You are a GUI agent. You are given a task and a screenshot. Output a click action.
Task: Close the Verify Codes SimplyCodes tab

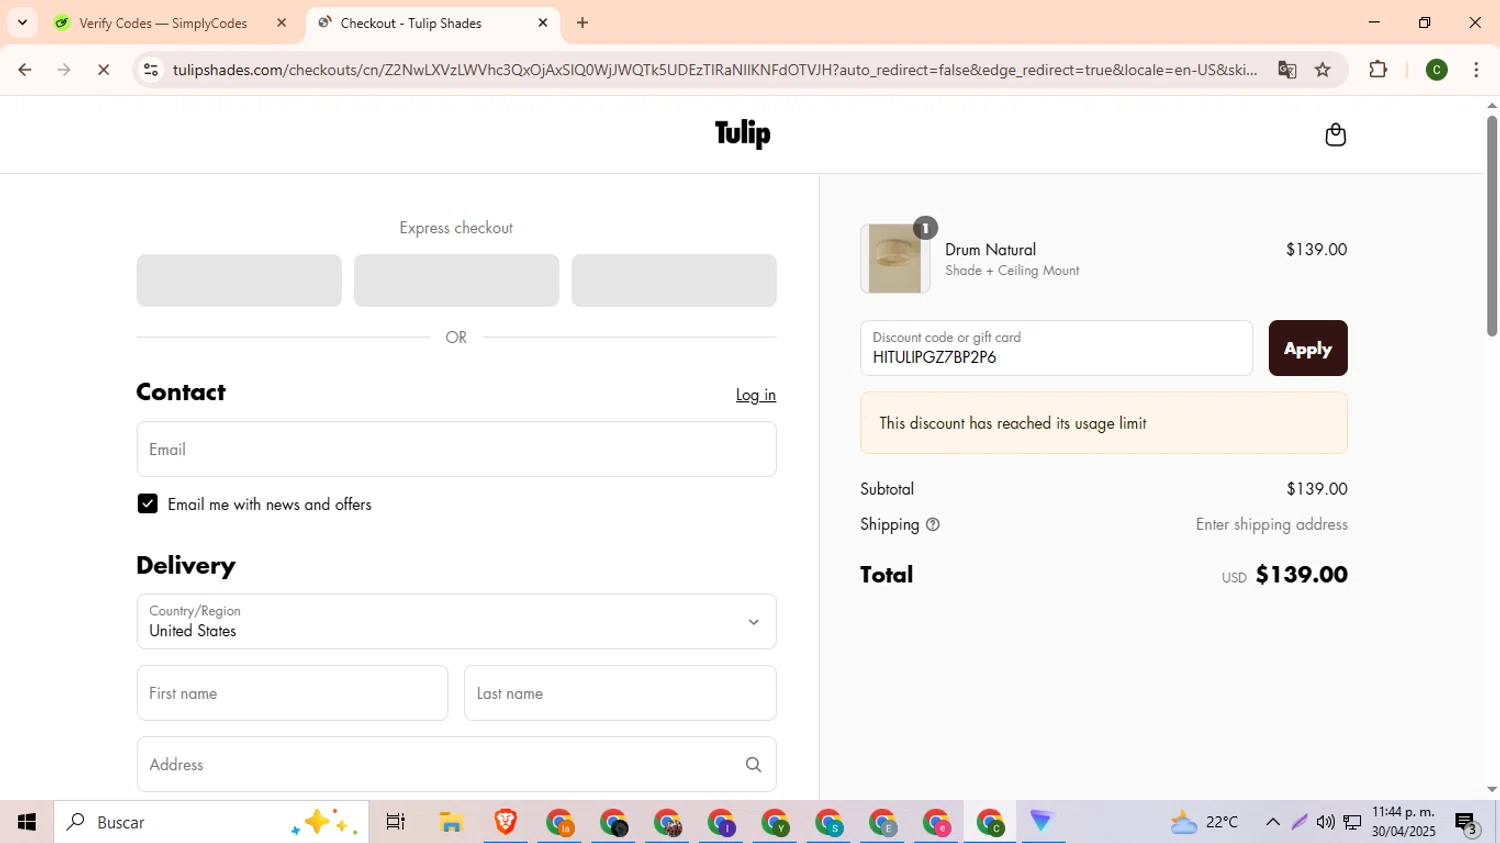(281, 23)
